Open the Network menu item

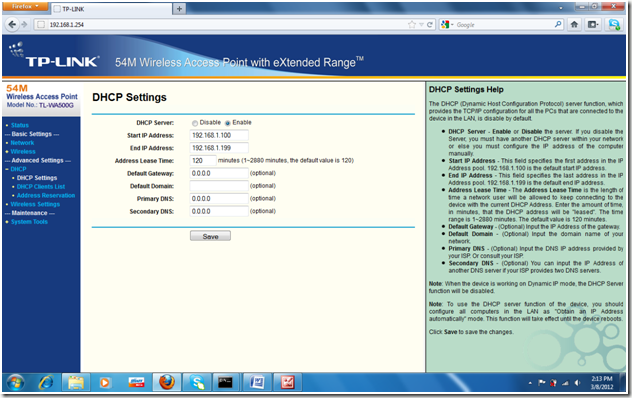pyautogui.click(x=22, y=143)
